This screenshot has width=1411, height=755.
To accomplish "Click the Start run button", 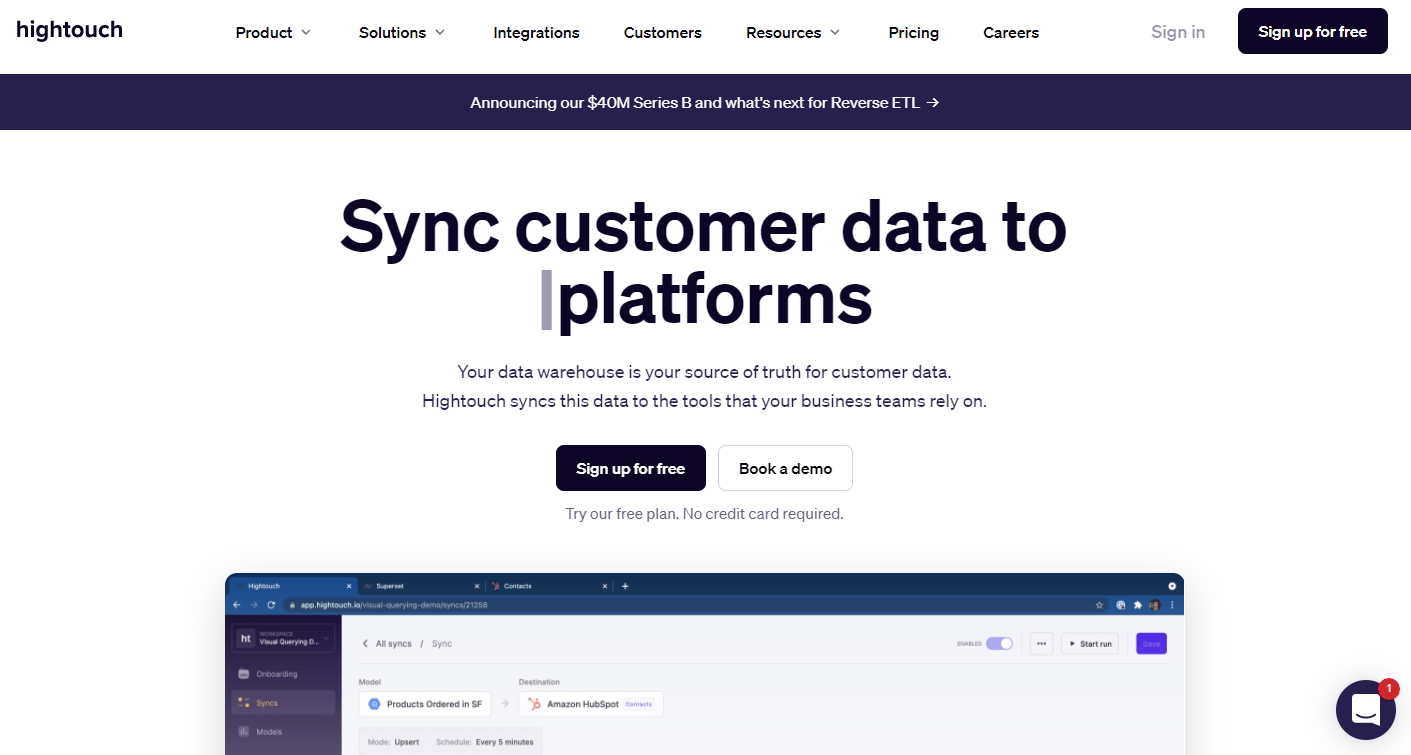I will click(1090, 643).
